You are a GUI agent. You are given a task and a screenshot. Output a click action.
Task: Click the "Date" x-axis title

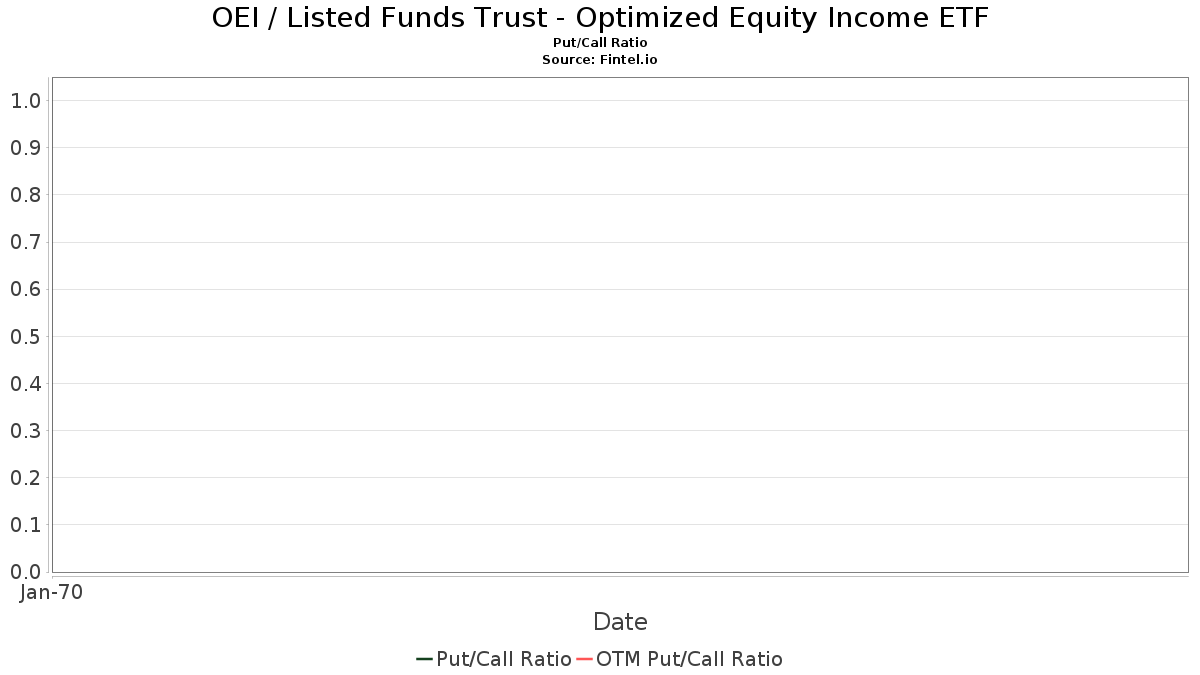pos(620,622)
